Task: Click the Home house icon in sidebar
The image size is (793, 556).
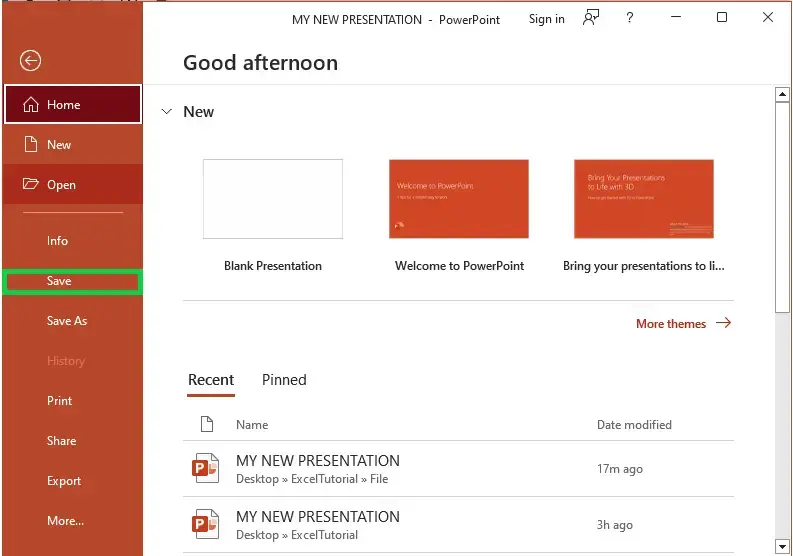Action: [31, 105]
